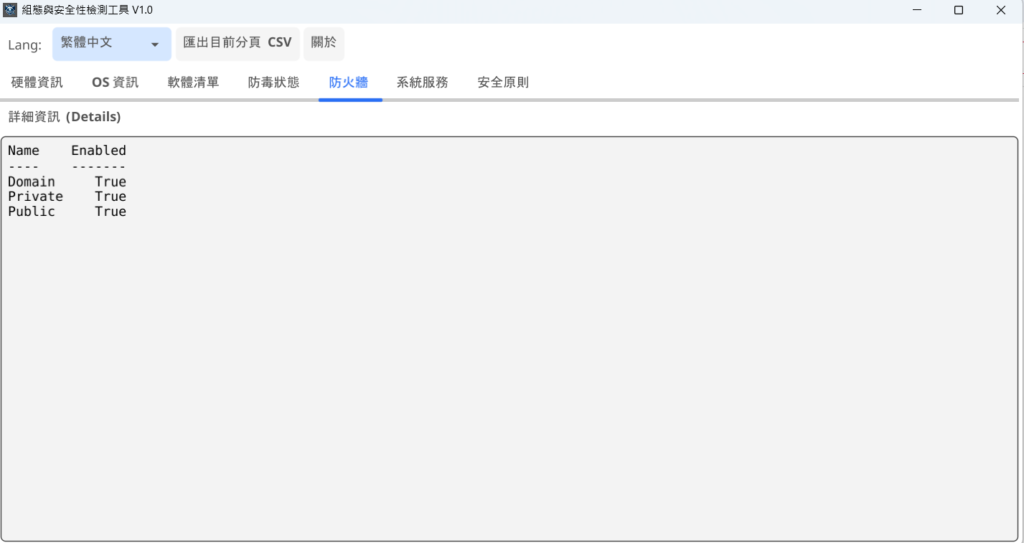This screenshot has height=543, width=1024.
Task: View the 系統服務 tab
Action: coord(422,82)
